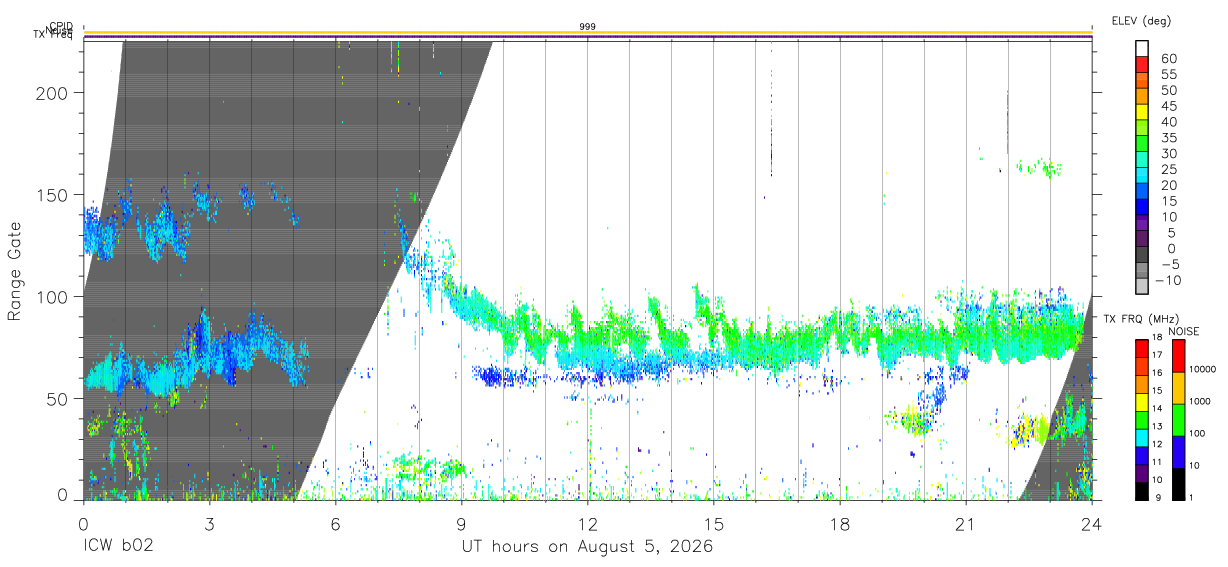Click the 'TX Freq' label at top left
Screen dimensions: 1228x567
53,36
